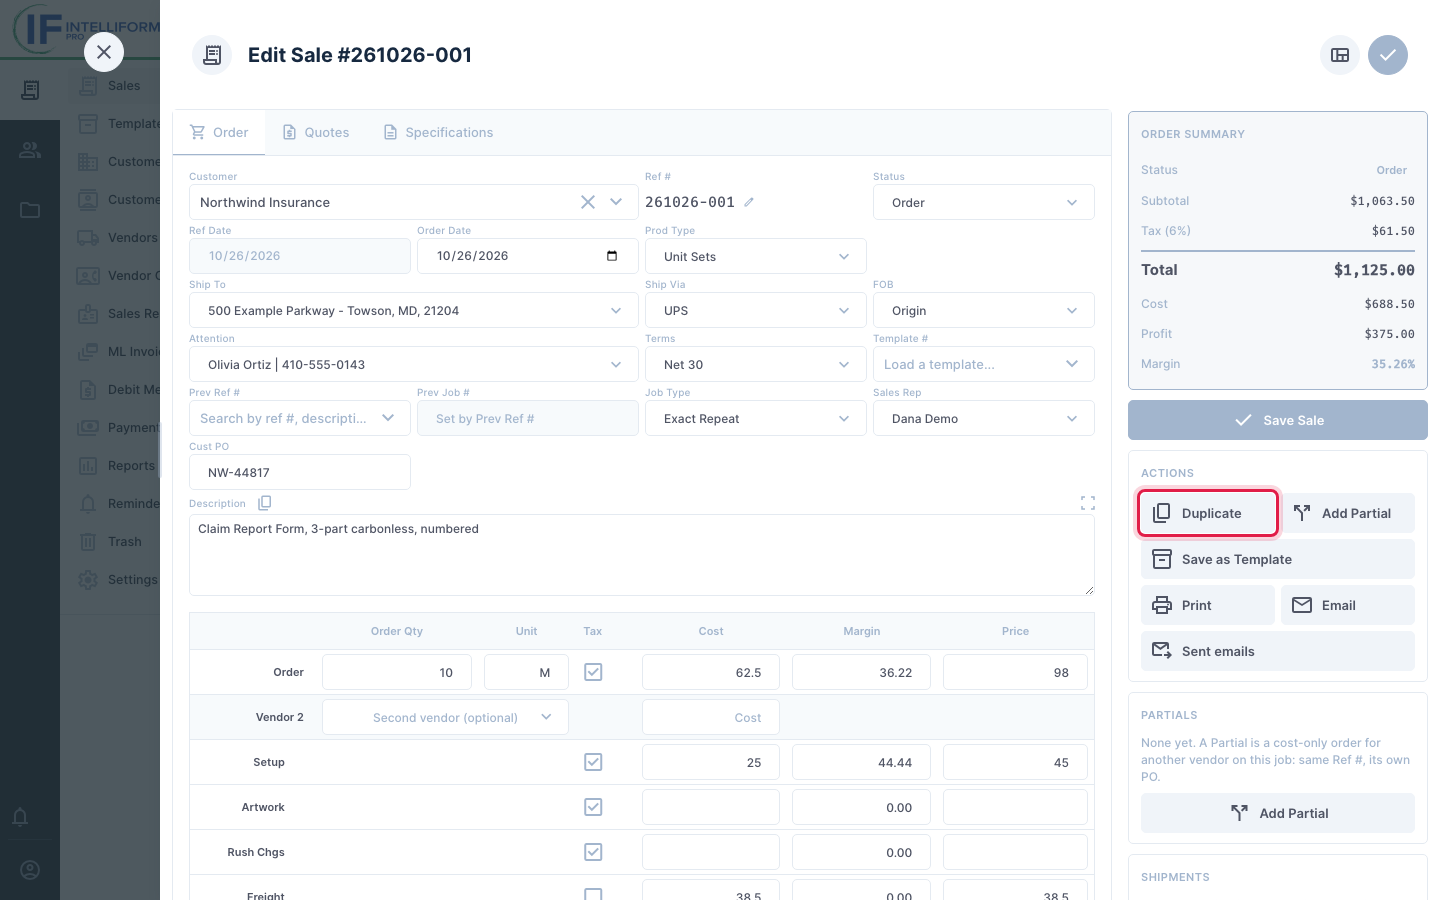Open Prod Type Unit Sets dropdown
This screenshot has height=900, width=1440.
pyautogui.click(x=756, y=256)
